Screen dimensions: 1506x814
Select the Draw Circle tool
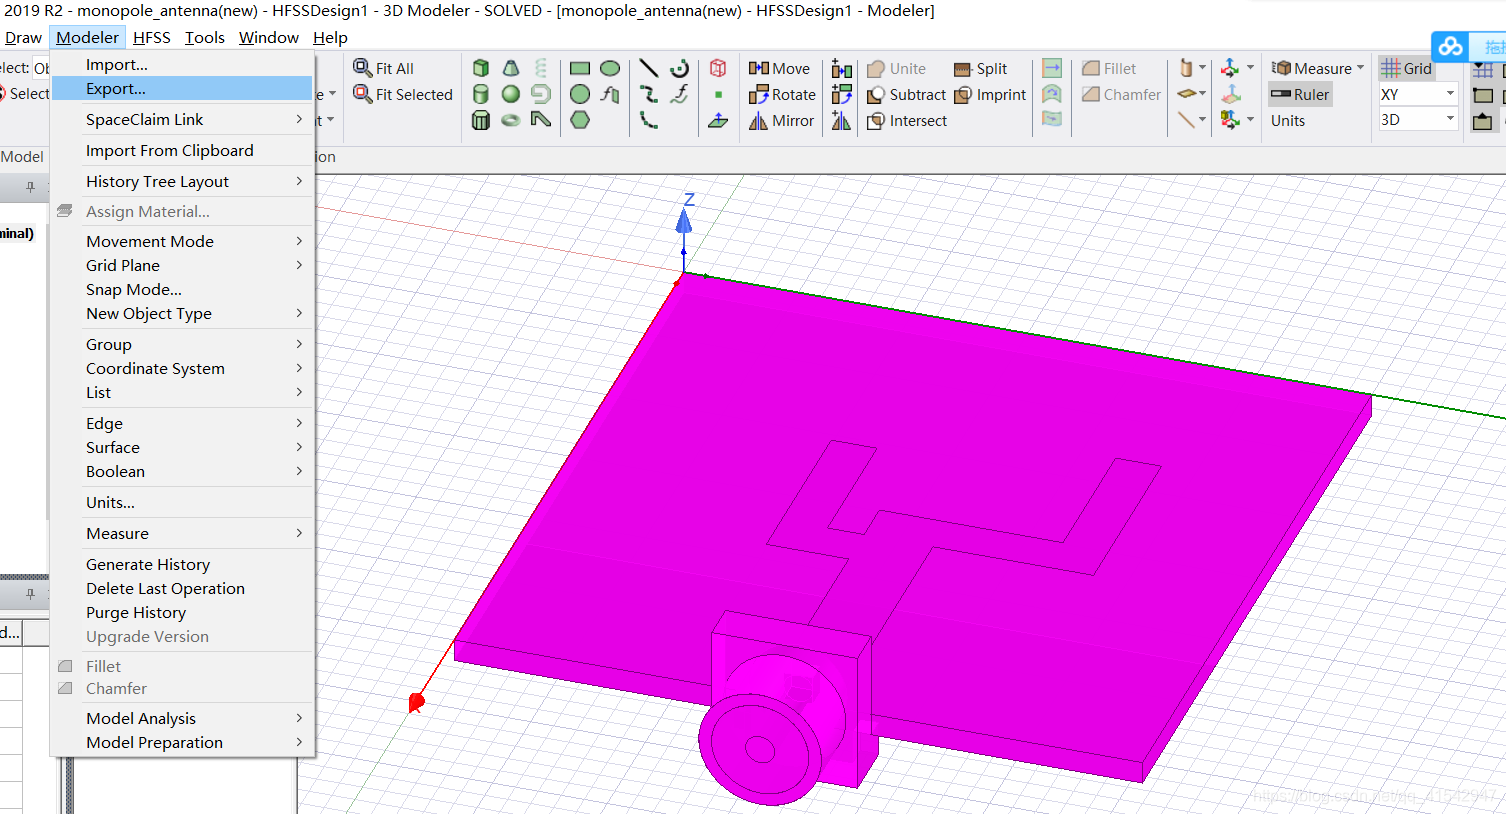[580, 94]
